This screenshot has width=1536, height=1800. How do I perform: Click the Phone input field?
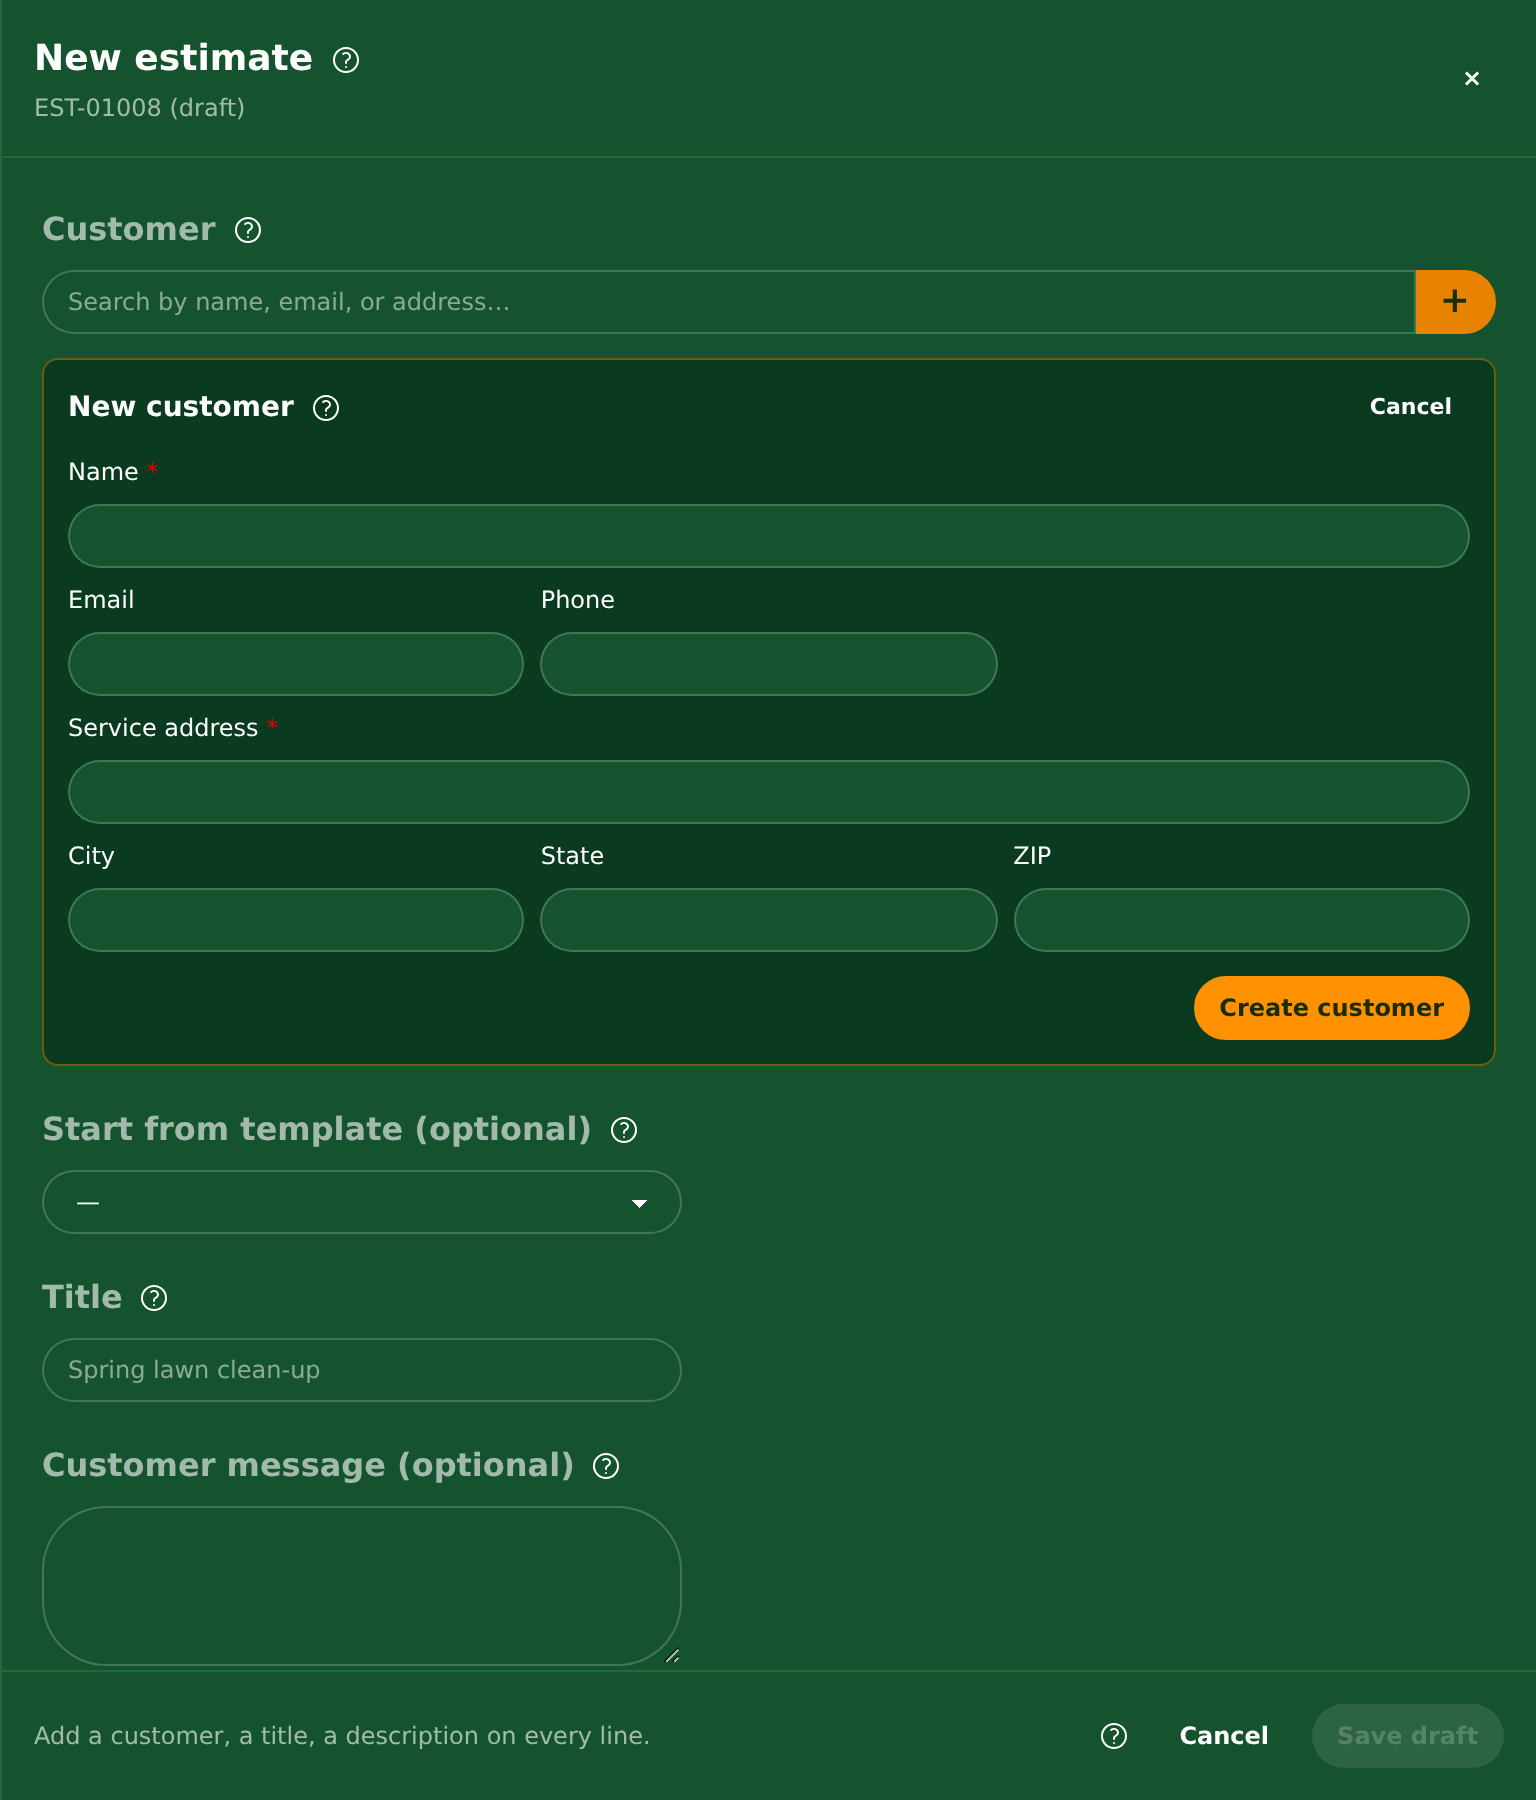coord(769,664)
